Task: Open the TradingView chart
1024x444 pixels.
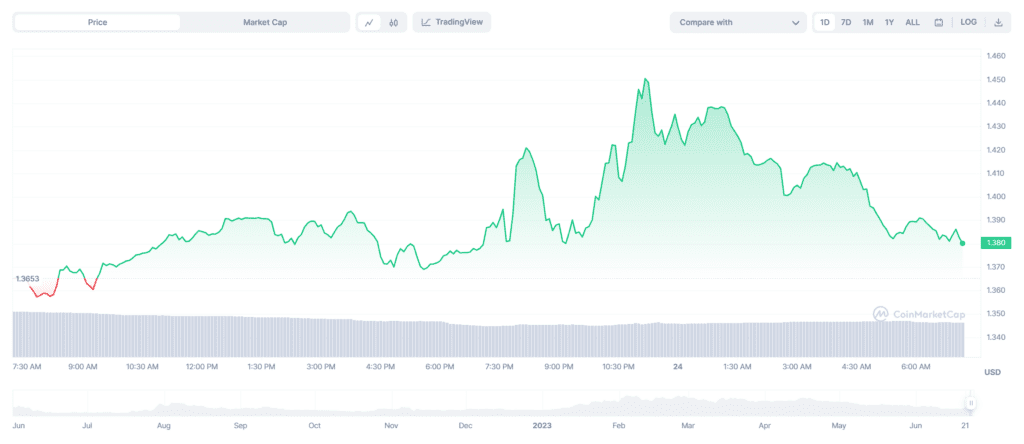Action: 452,22
